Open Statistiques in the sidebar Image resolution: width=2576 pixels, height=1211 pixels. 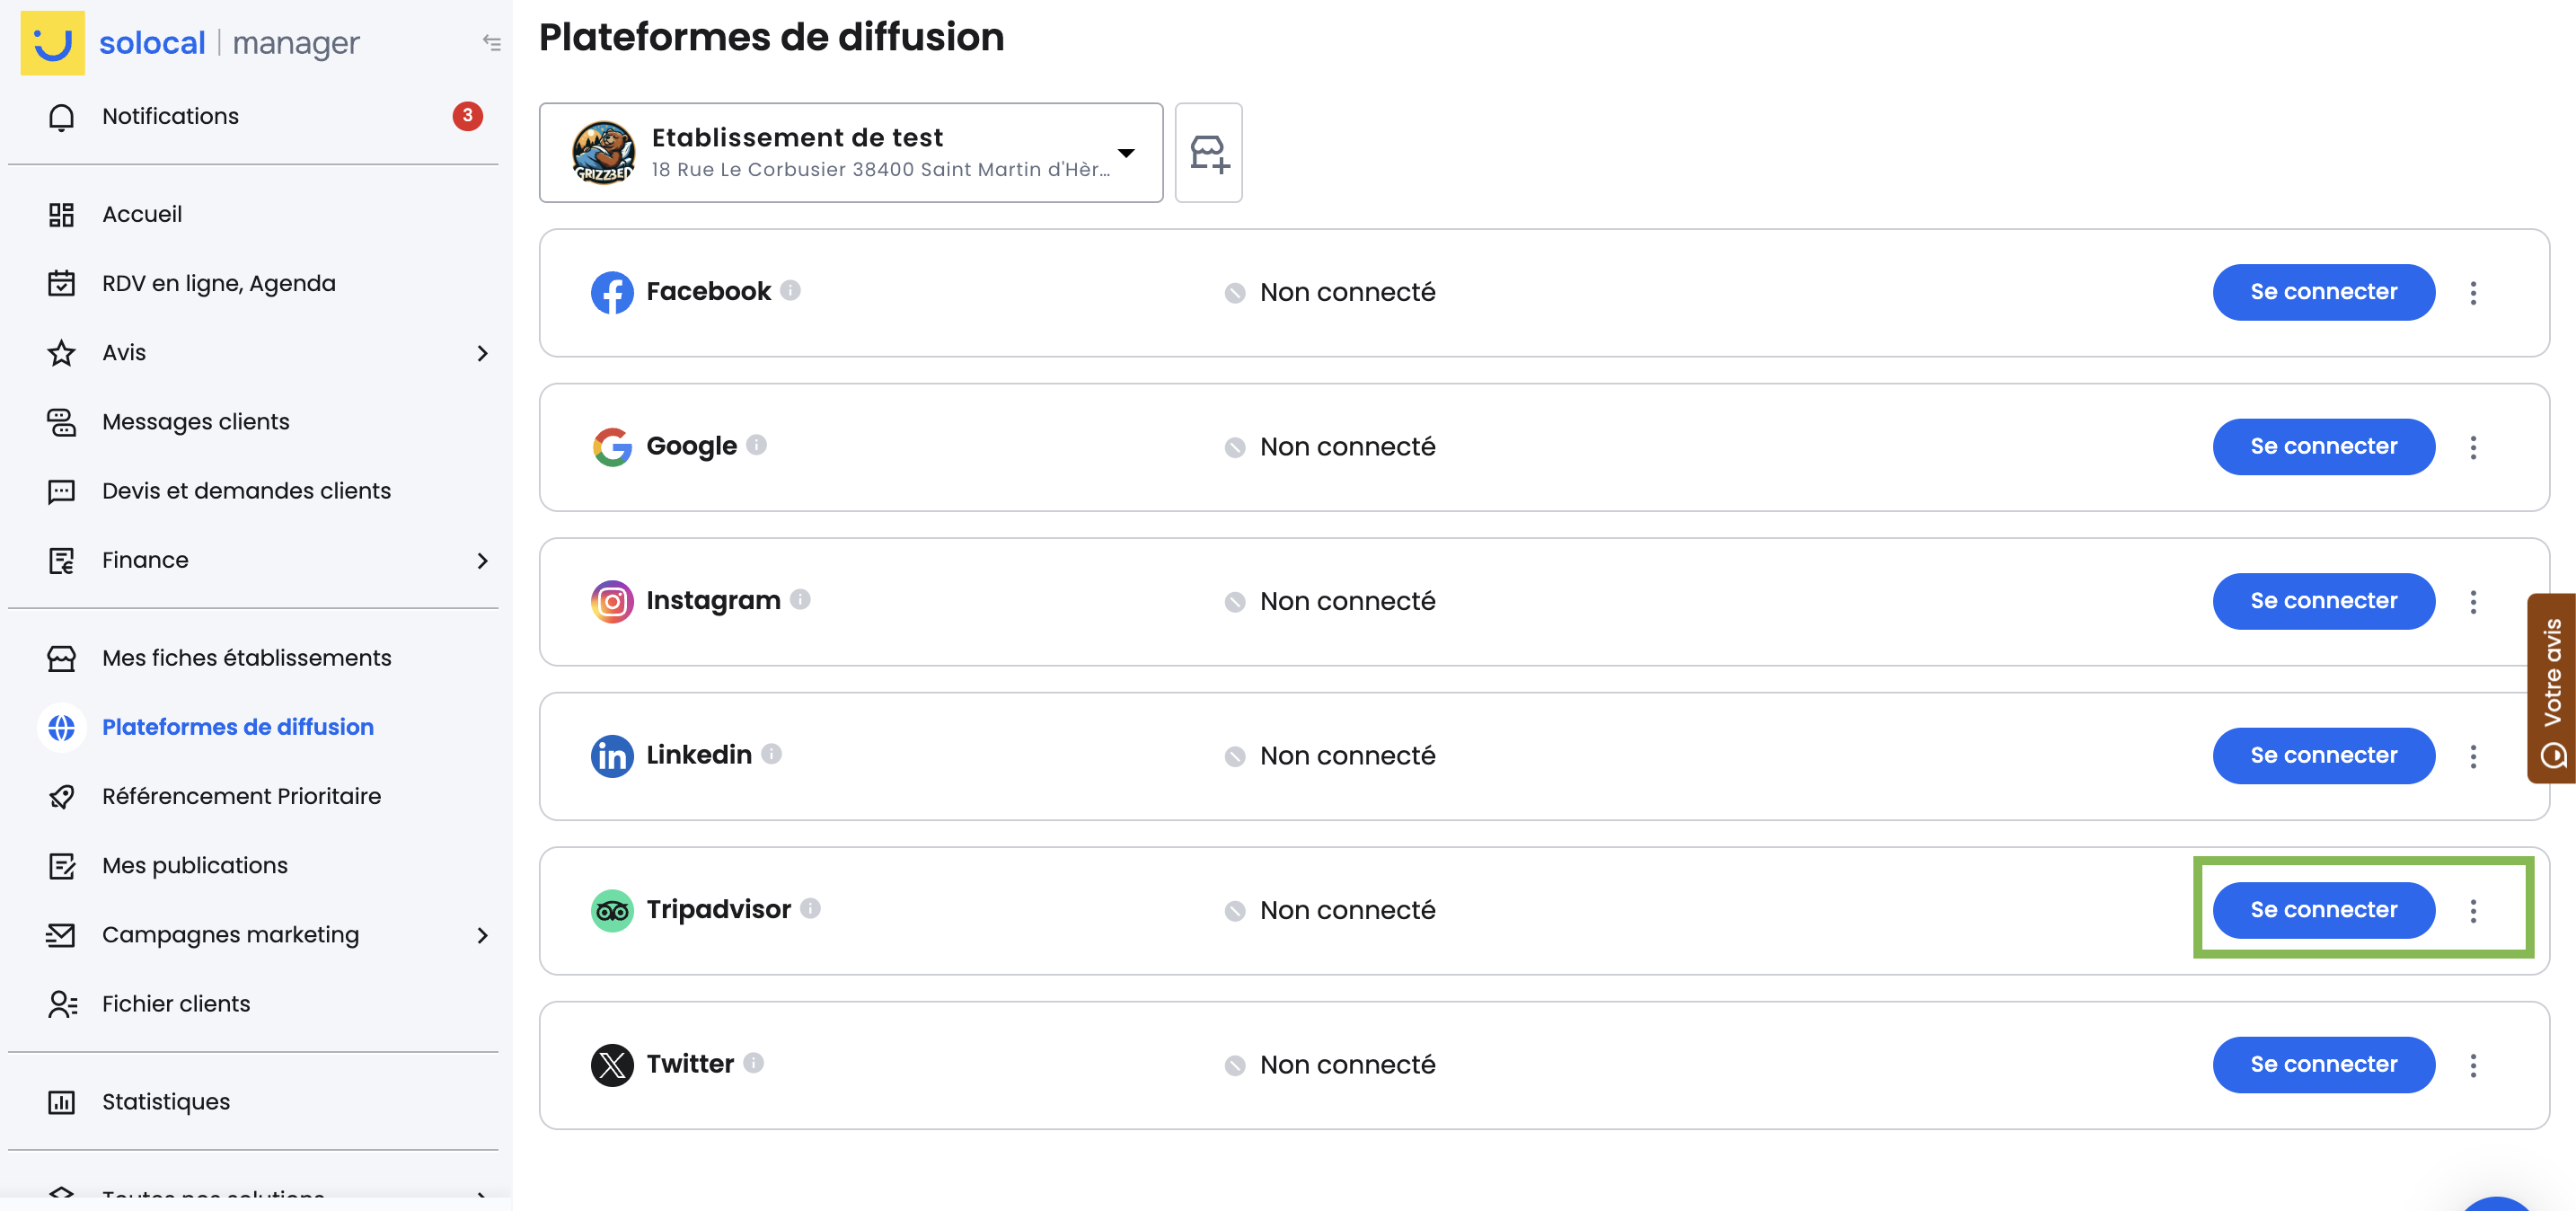(165, 1101)
